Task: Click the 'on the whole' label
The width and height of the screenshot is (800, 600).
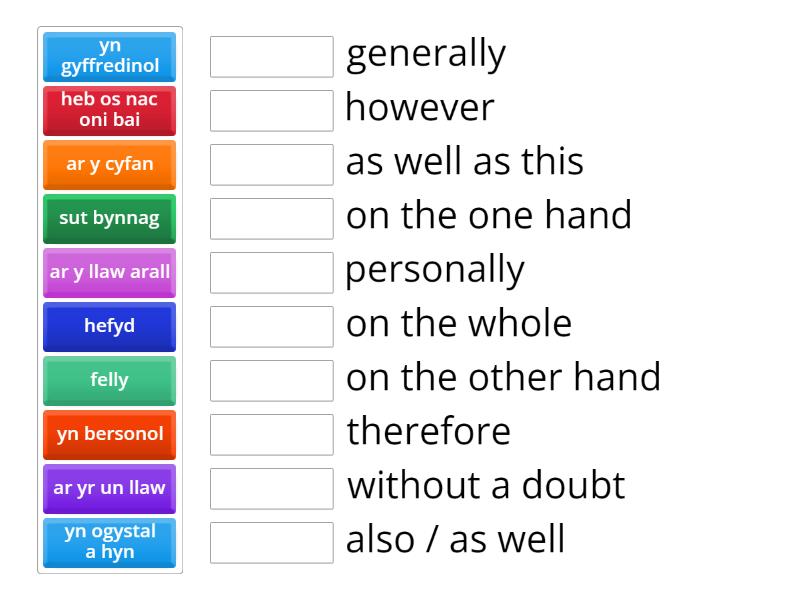Action: pyautogui.click(x=458, y=323)
